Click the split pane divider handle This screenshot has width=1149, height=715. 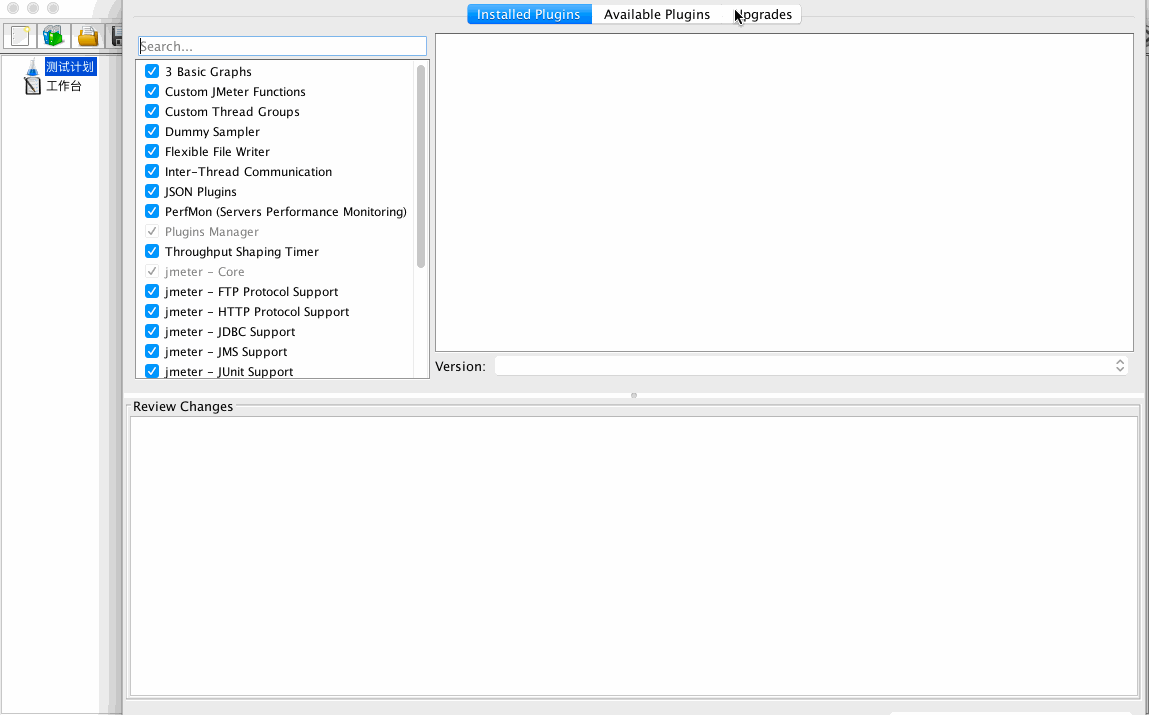[x=634, y=396]
